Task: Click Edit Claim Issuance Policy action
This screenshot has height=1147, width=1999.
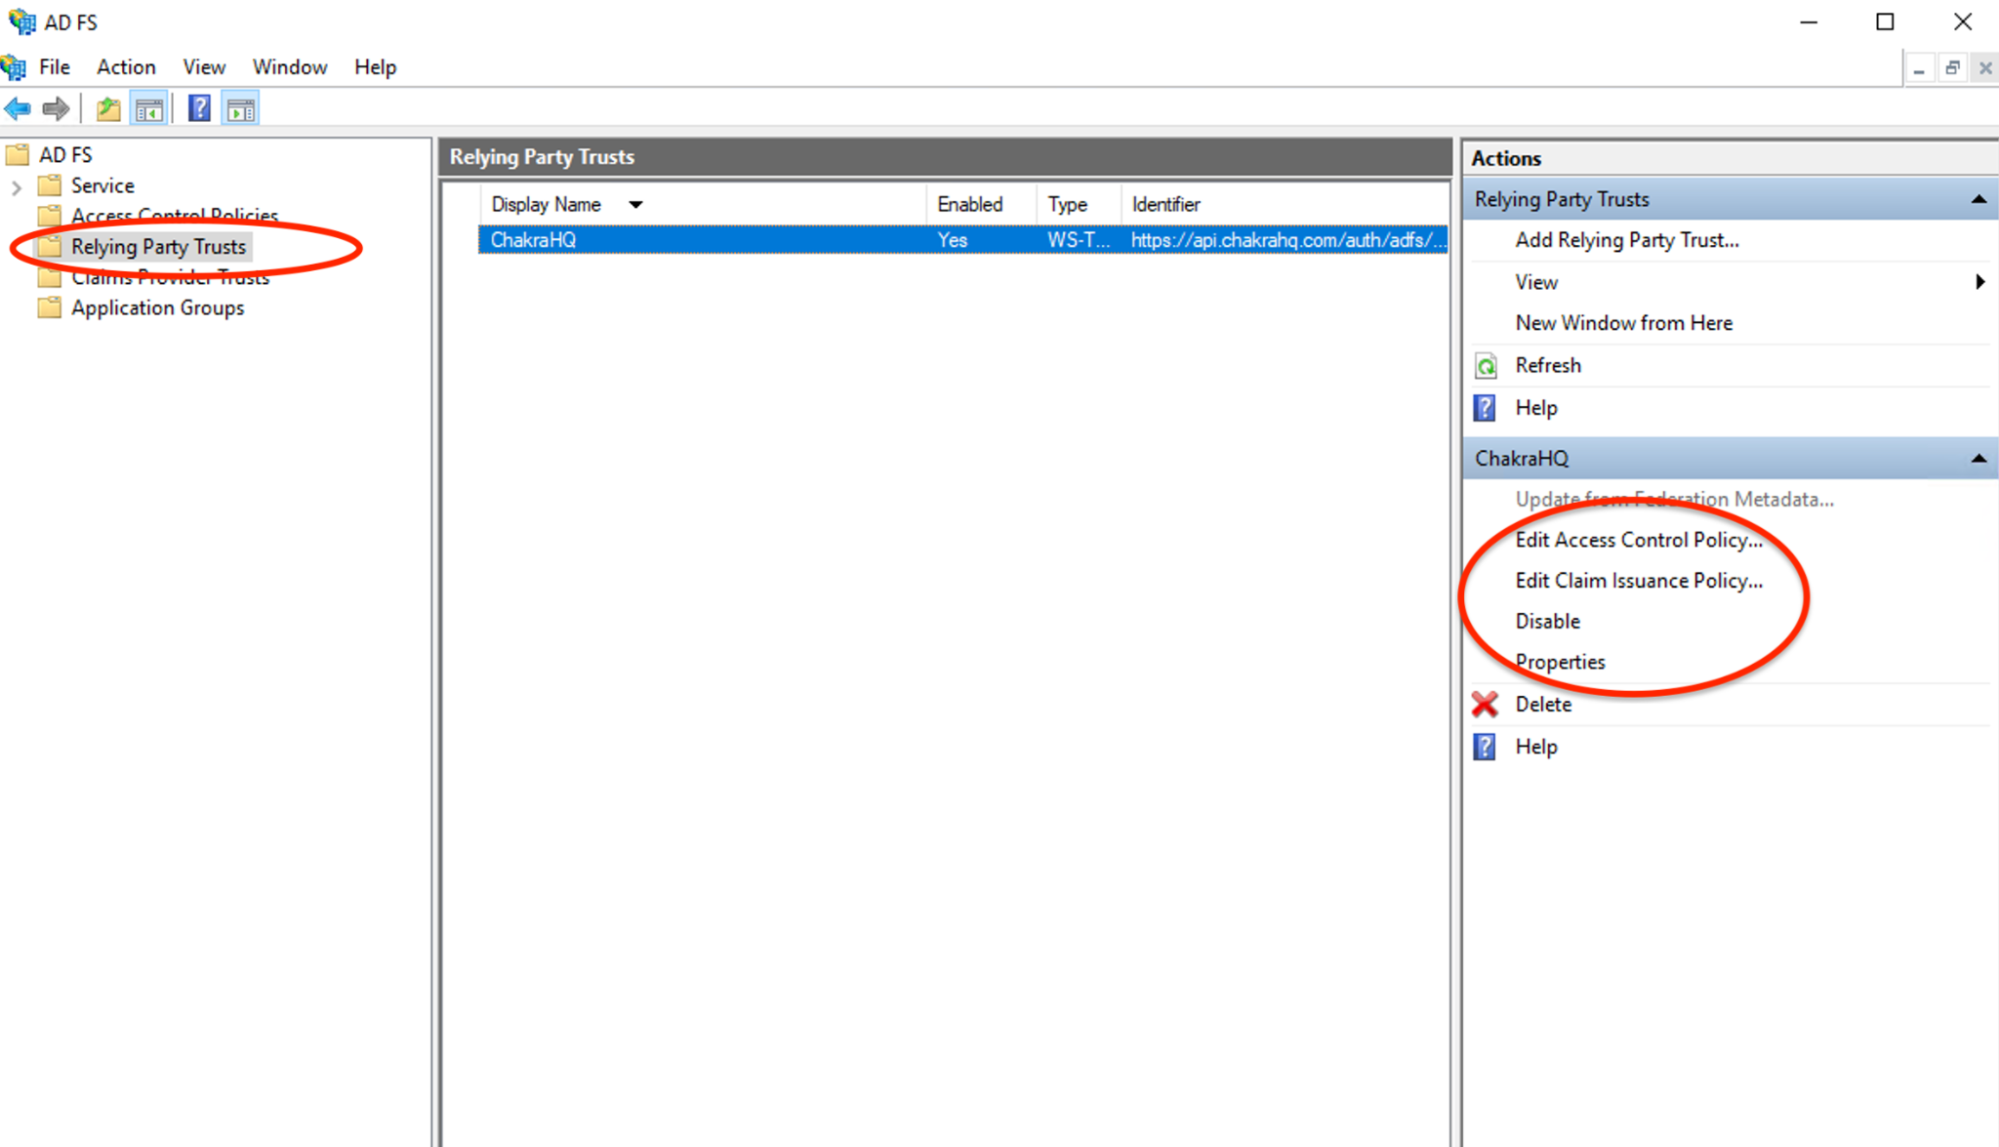Action: point(1638,581)
